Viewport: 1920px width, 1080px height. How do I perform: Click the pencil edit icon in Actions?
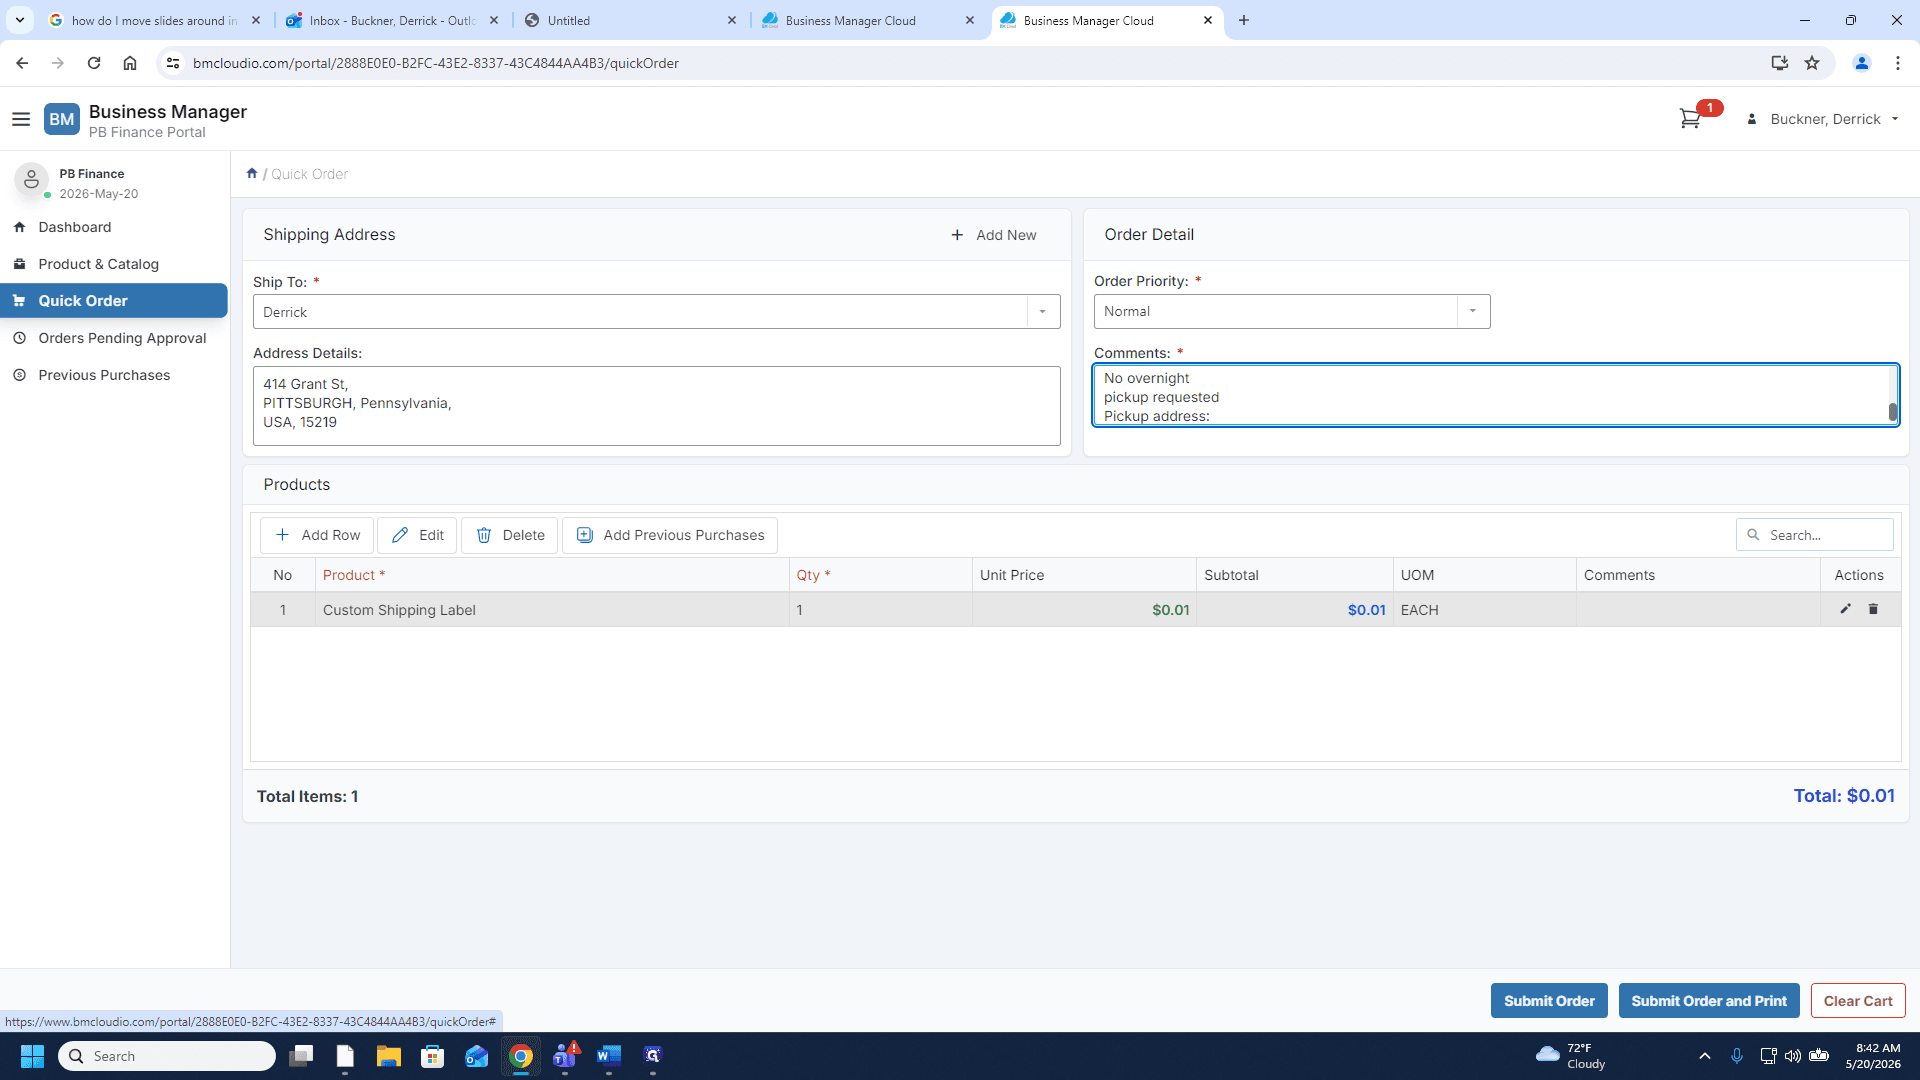[x=1845, y=609]
